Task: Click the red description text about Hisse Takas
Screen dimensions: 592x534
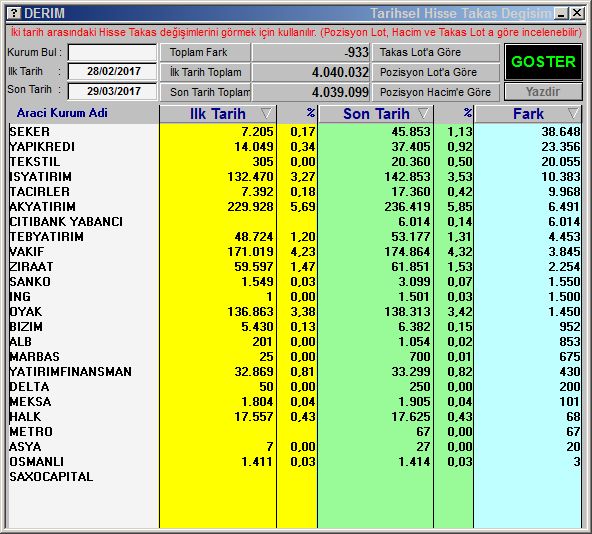Action: (296, 32)
